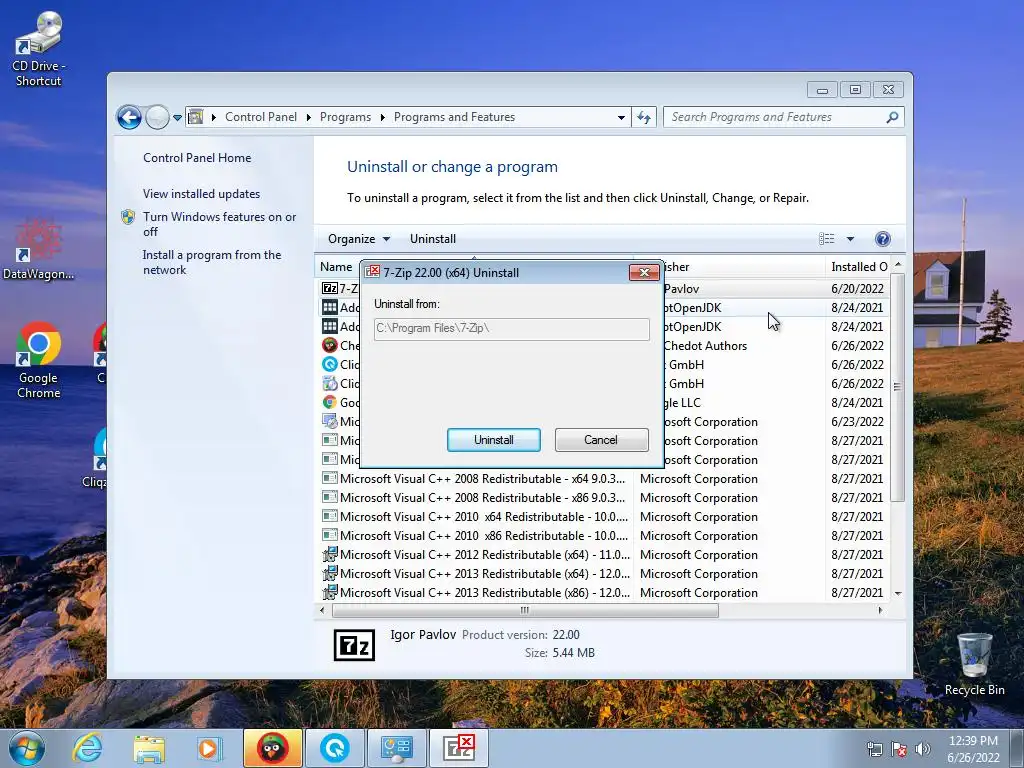The image size is (1024, 768).
Task: Select Microsoft Visual C++ 2008 x86 entry
Action: tap(482, 498)
